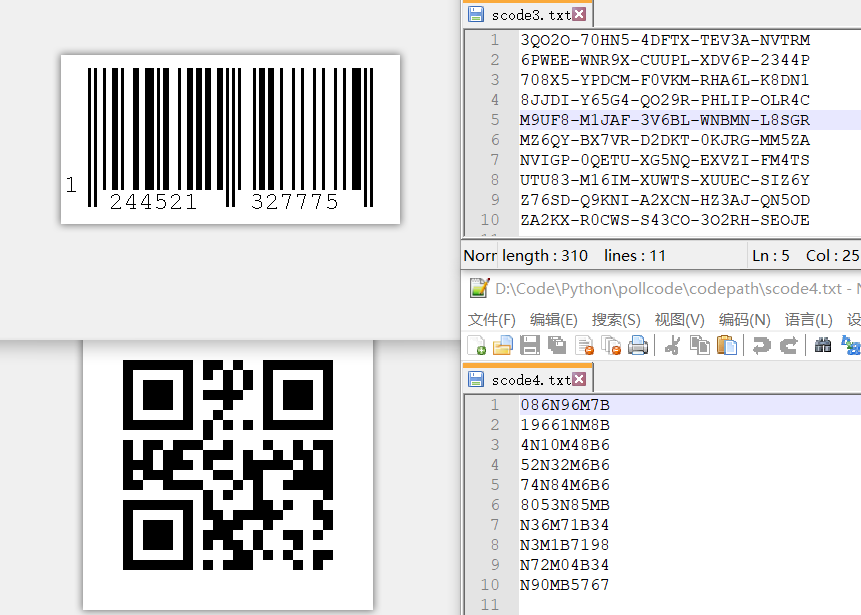The image size is (861, 615).
Task: Click the line 4N10M48B6 in scode4.txt
Action: pyautogui.click(x=565, y=445)
